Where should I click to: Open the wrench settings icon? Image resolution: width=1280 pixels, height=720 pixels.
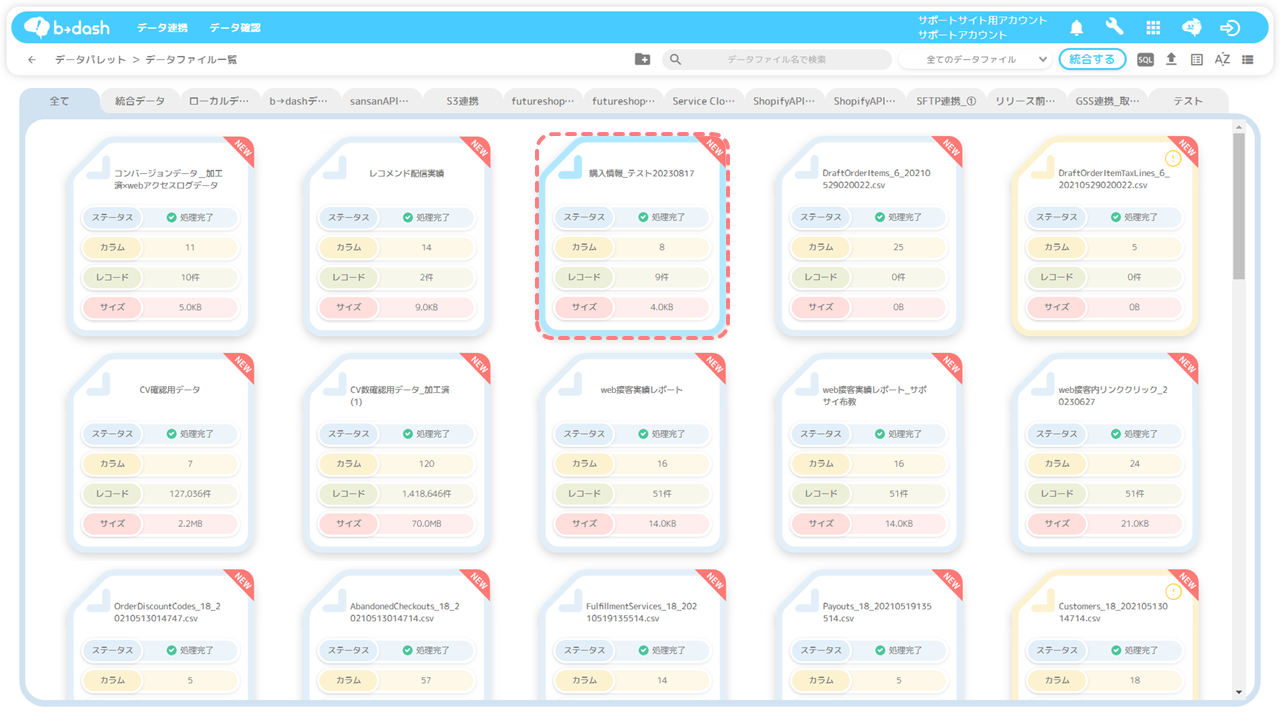point(1115,28)
